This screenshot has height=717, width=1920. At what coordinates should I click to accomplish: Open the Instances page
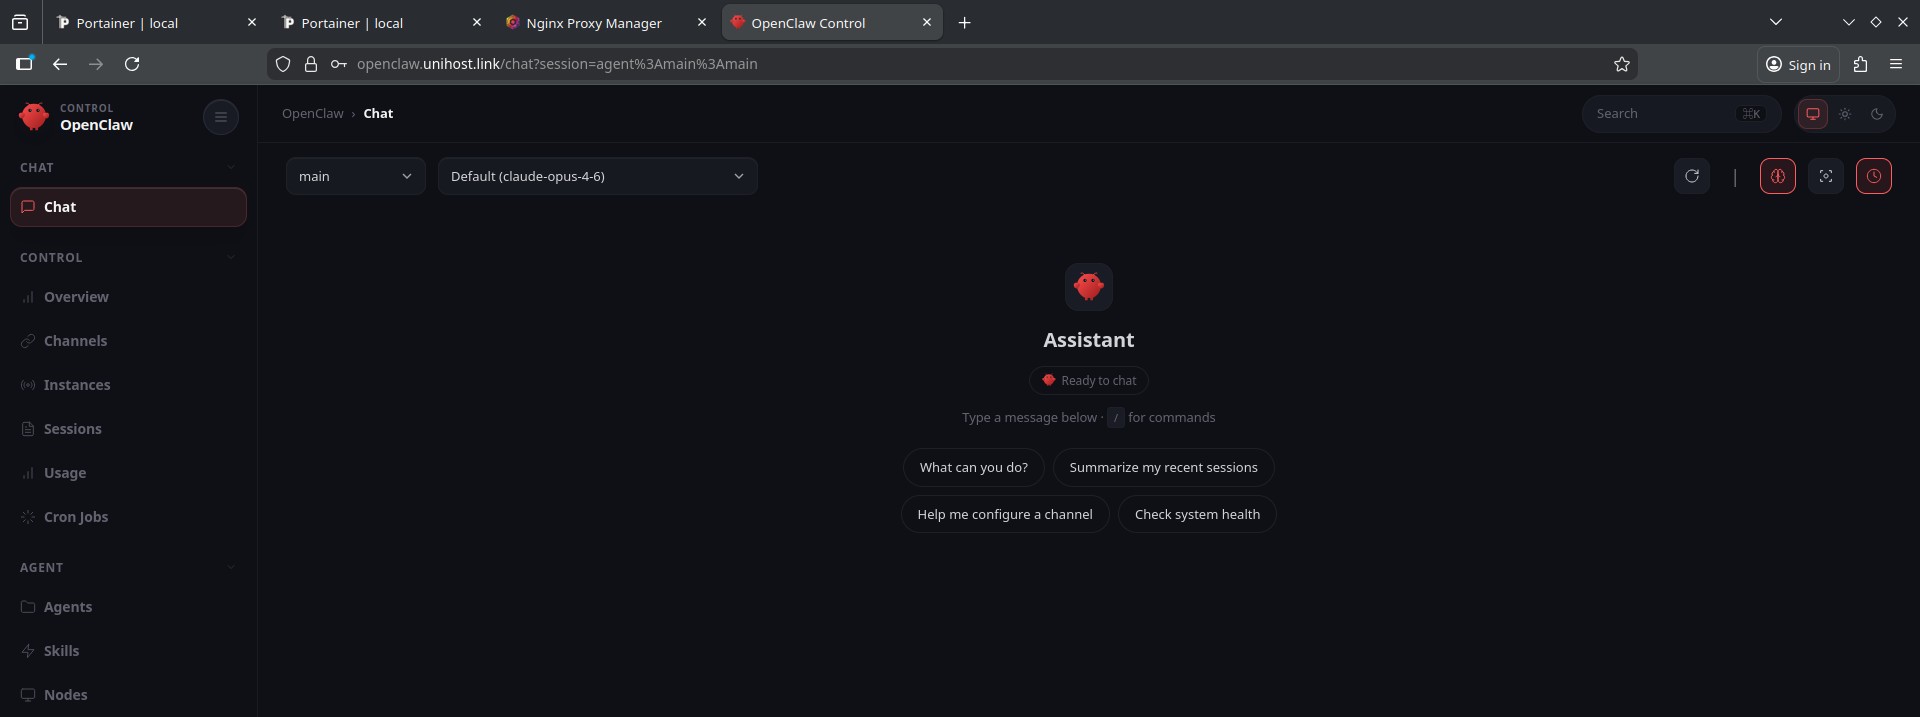[128, 385]
